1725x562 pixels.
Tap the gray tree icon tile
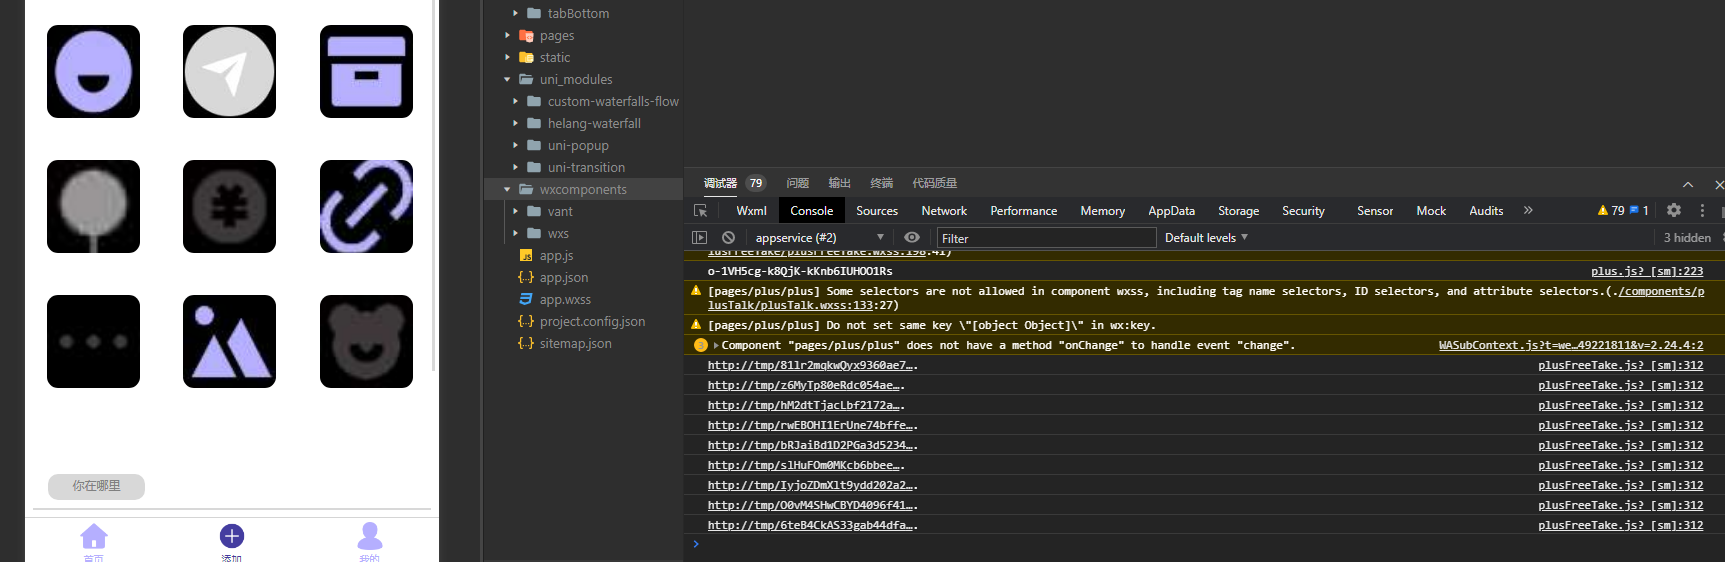[93, 206]
